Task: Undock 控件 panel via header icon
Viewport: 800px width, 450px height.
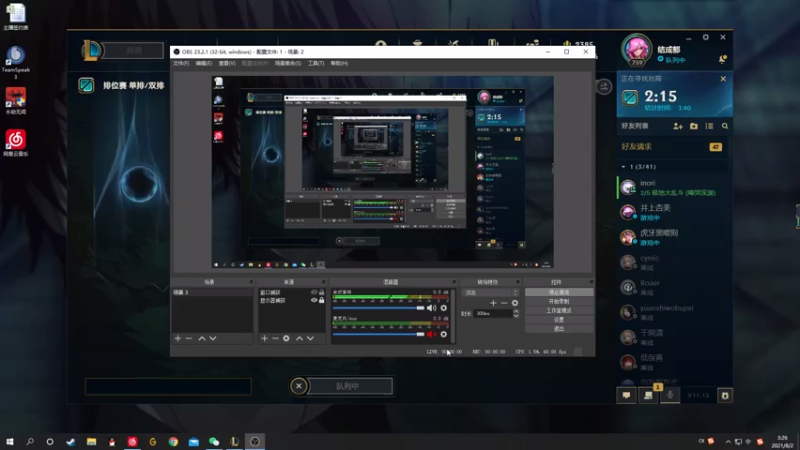Action: click(591, 282)
